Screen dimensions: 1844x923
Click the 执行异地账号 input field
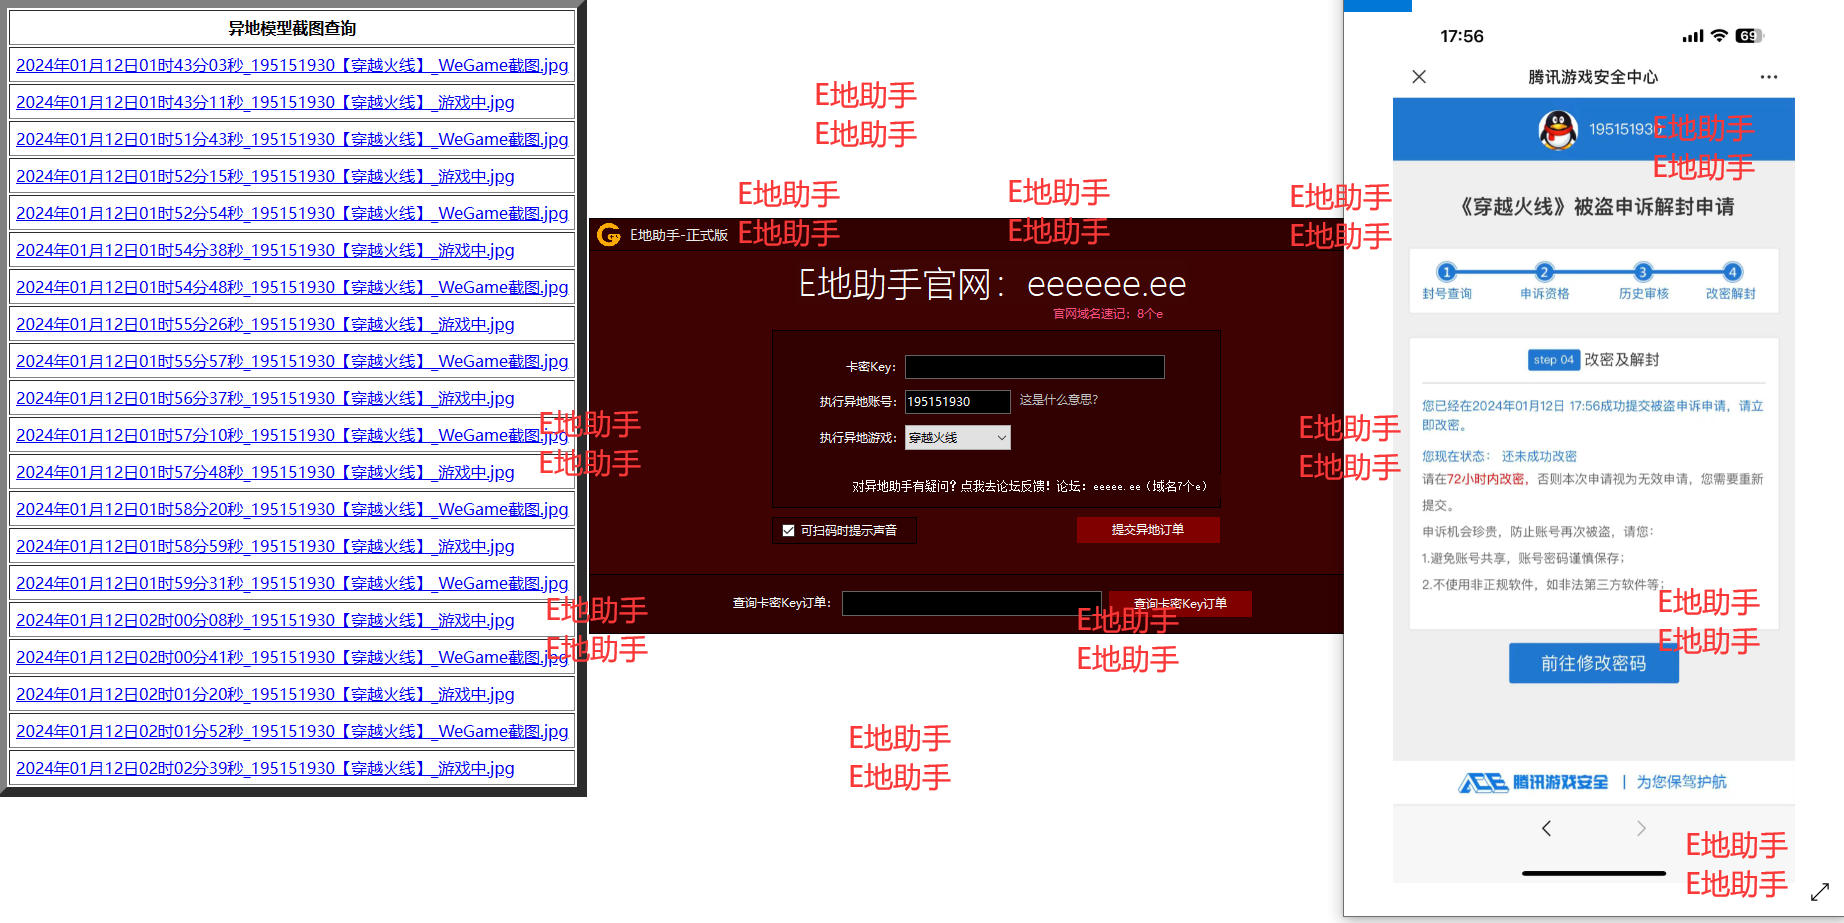[x=958, y=402]
